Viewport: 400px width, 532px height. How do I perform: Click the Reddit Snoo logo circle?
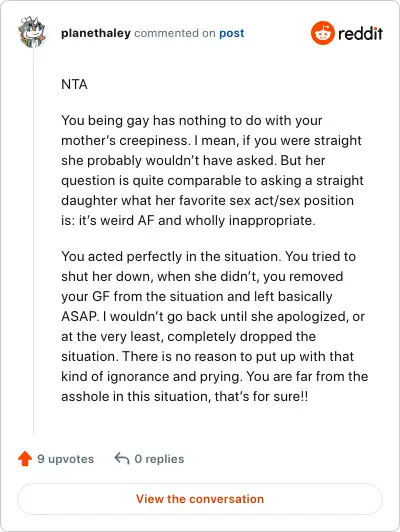click(x=322, y=33)
